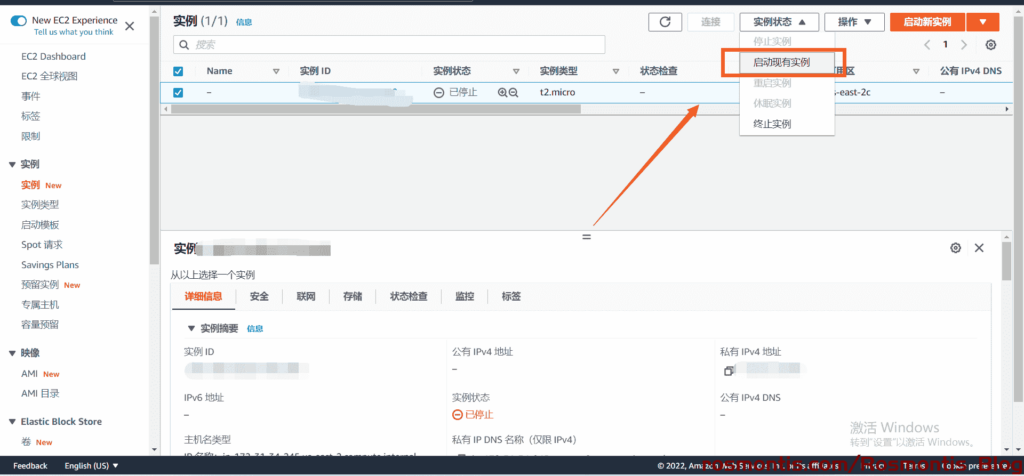Collapse the 实例摘要 section

[x=191, y=328]
